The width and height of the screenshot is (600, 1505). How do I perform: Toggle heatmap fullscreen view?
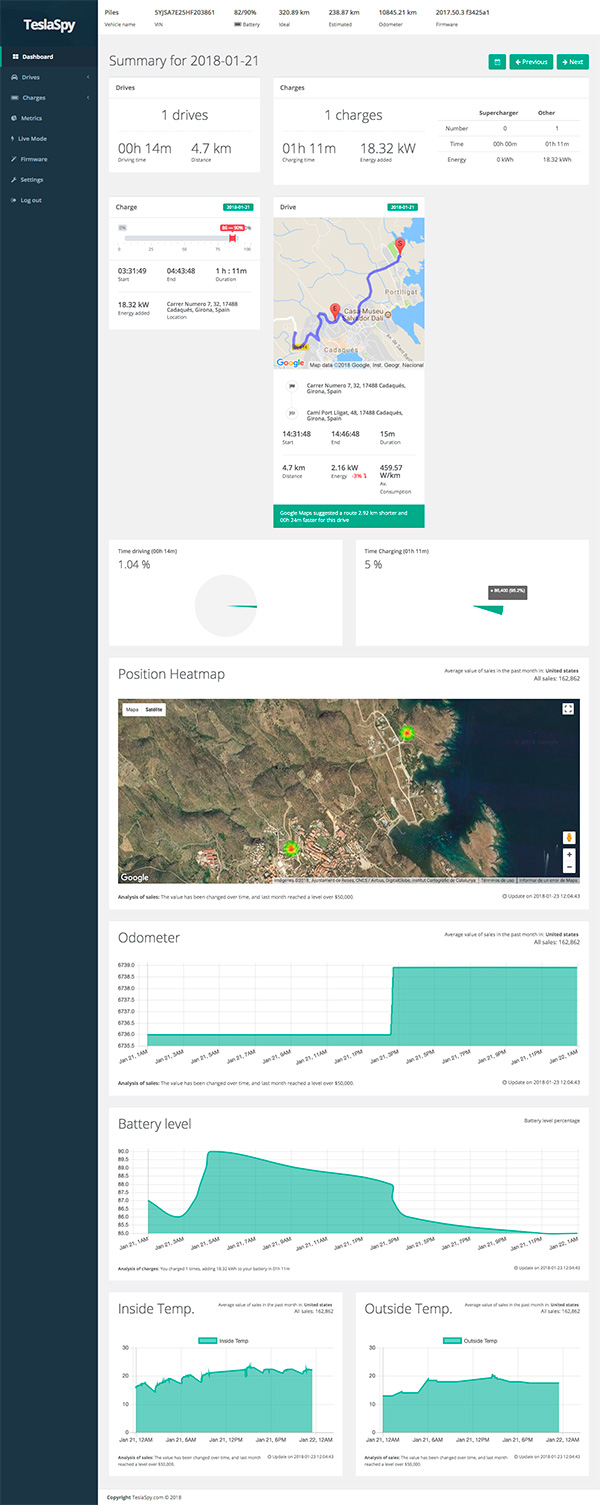point(568,709)
